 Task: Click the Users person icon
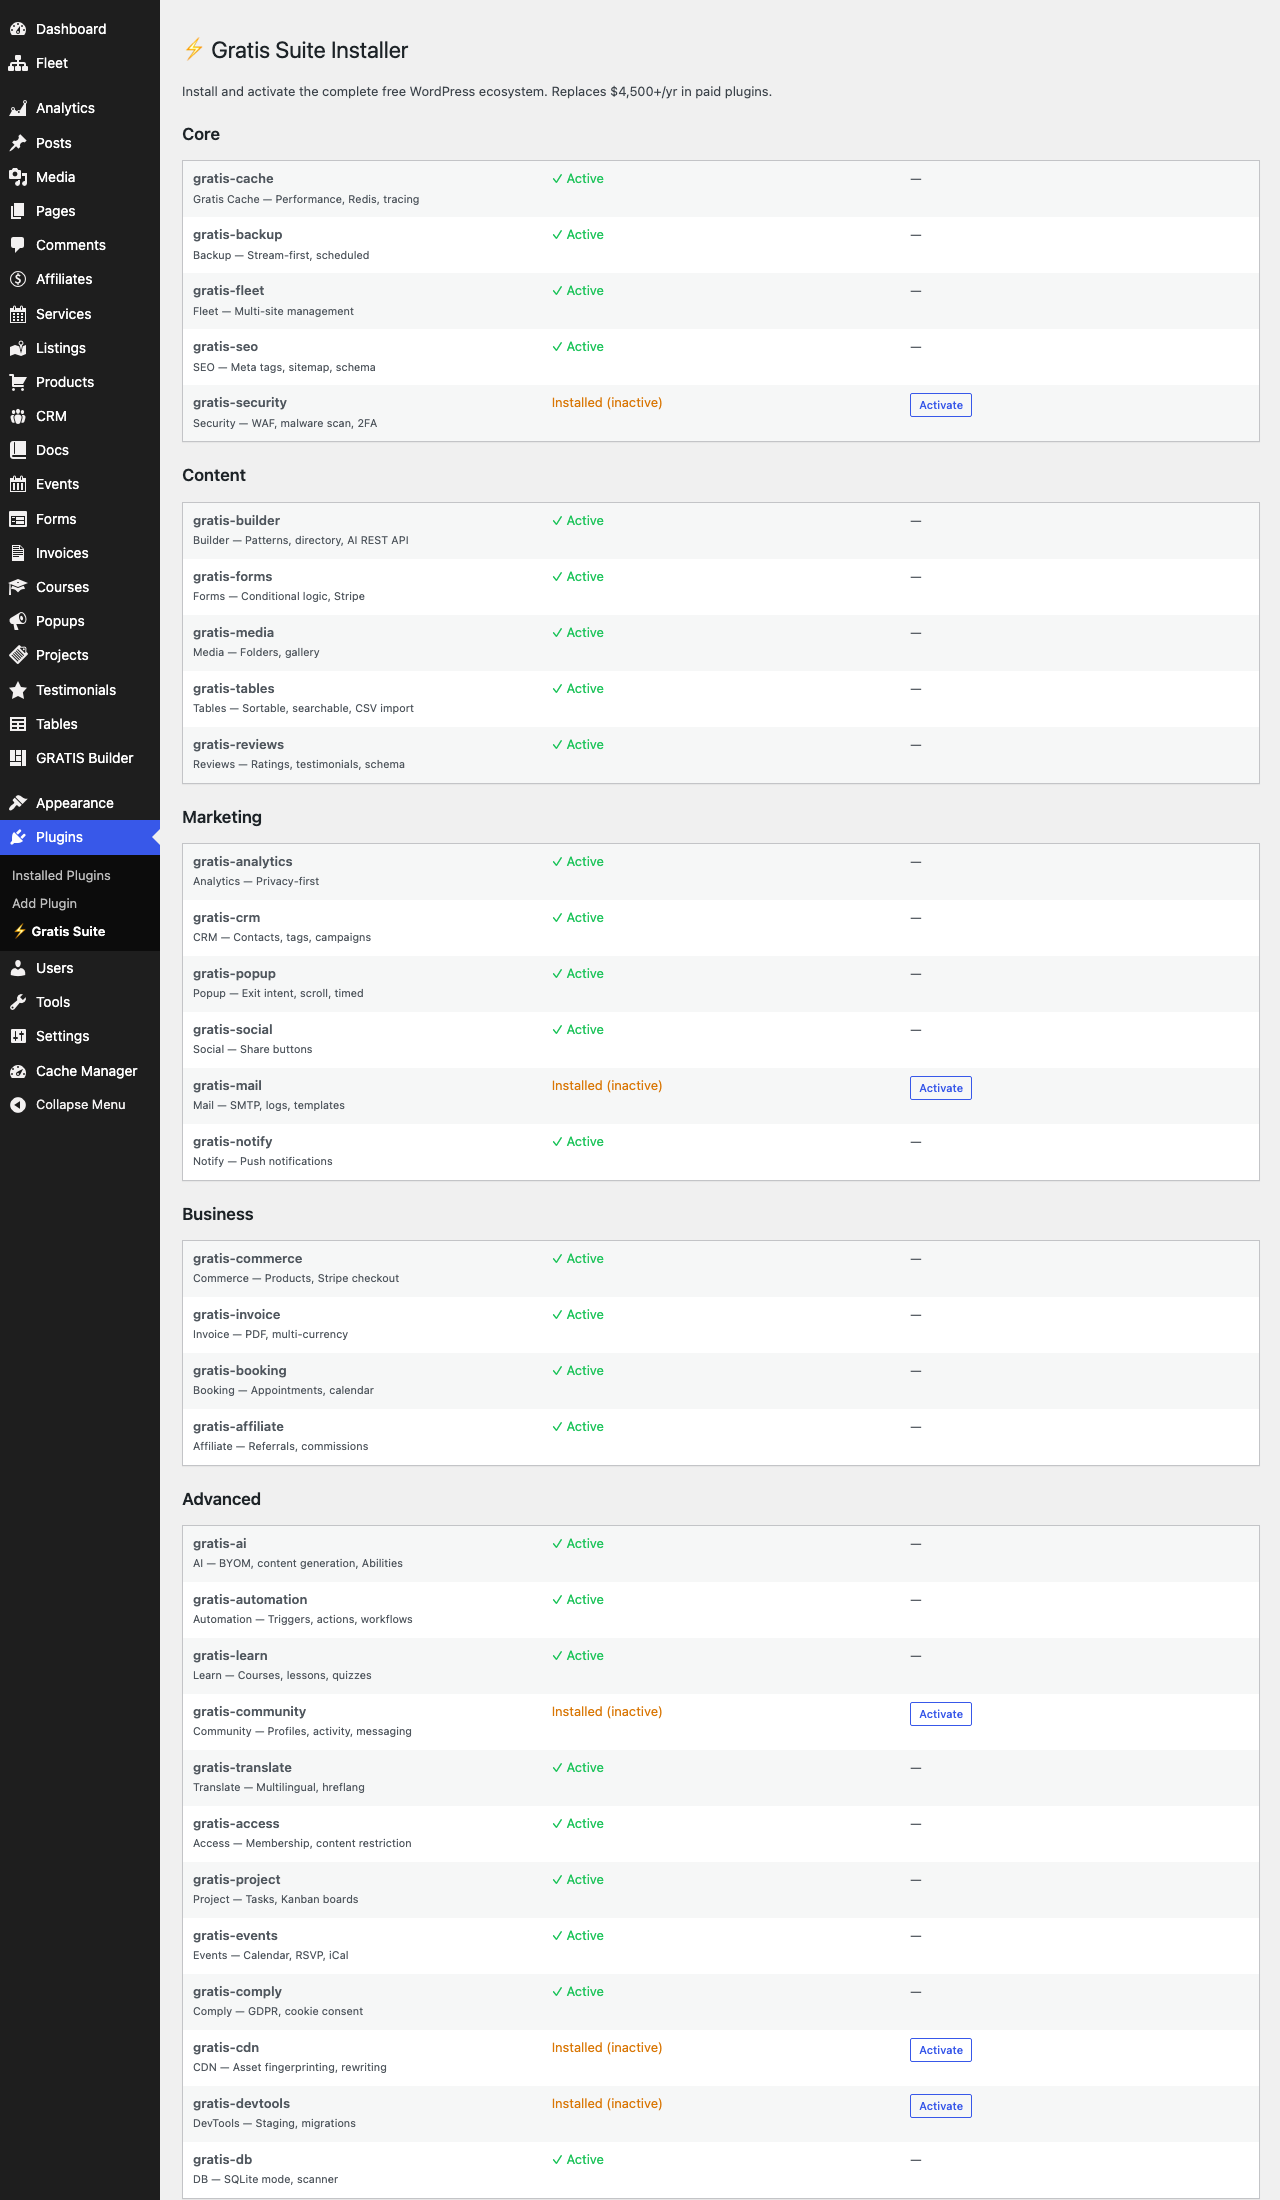(x=18, y=968)
